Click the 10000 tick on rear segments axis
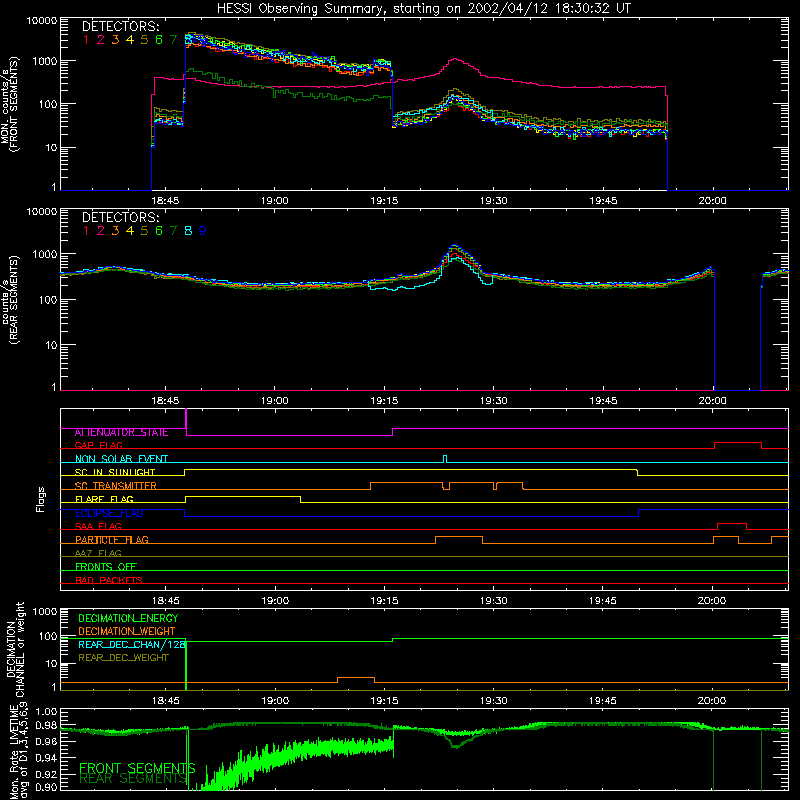Screen dimensions: 800x800 point(42,212)
